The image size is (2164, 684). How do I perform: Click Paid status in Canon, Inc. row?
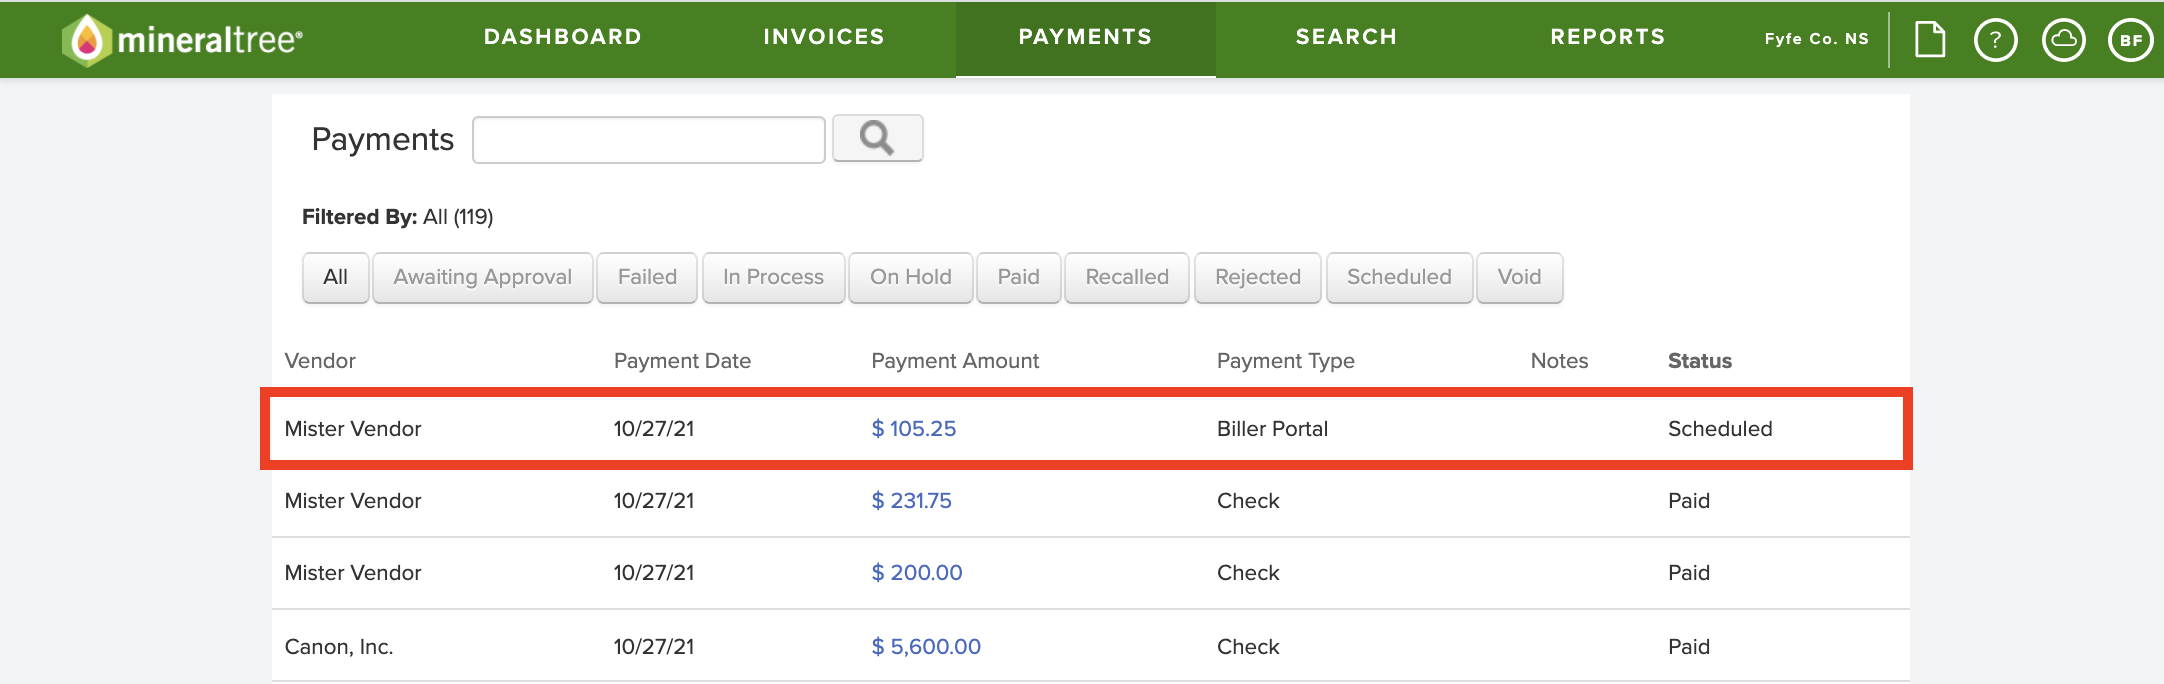click(1689, 647)
